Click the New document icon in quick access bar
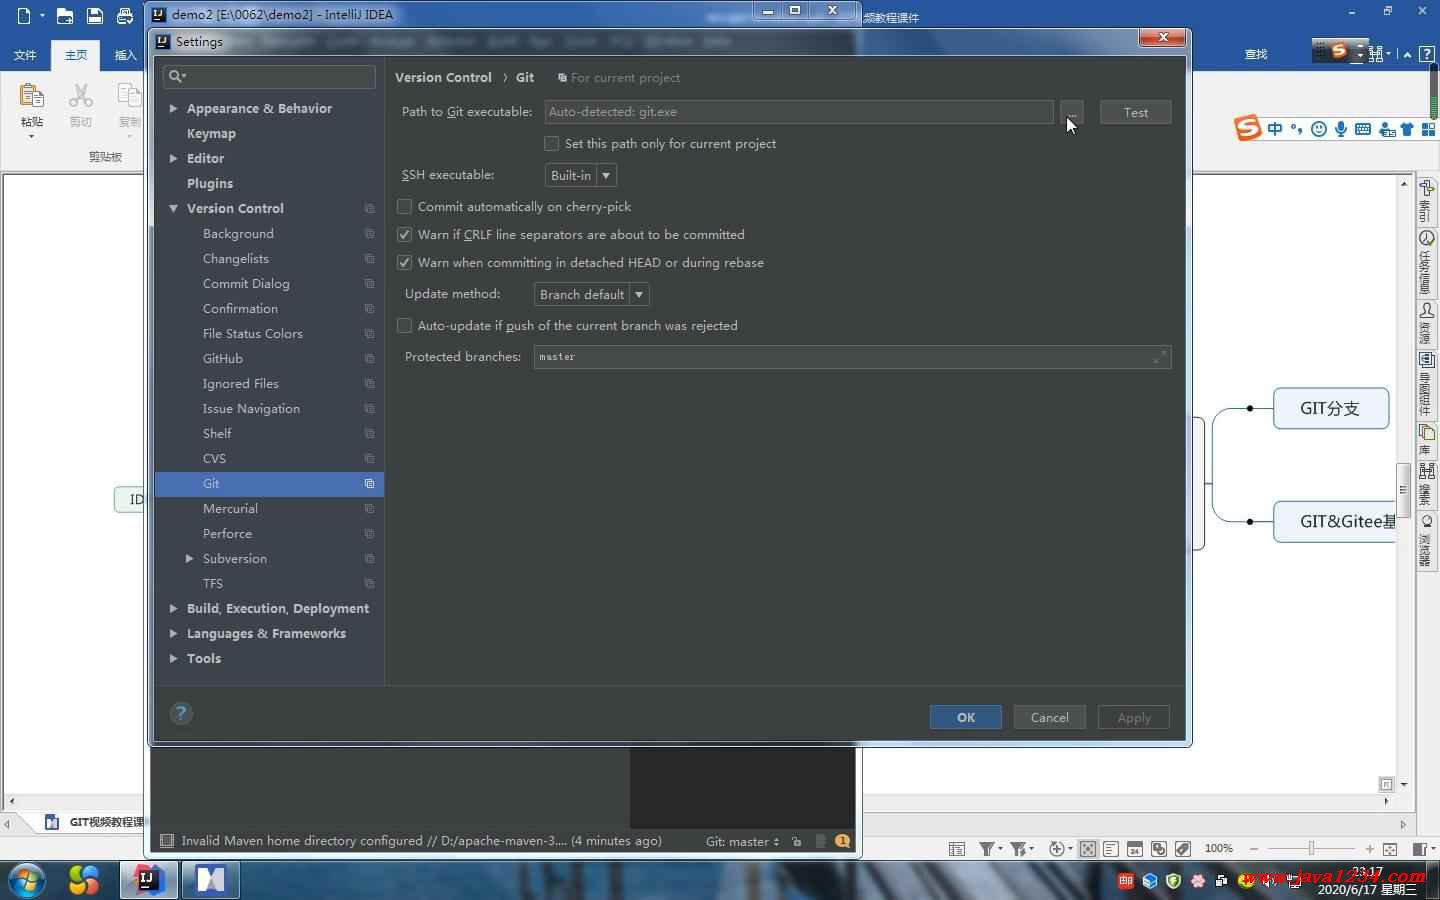1440x900 pixels. 24,15
